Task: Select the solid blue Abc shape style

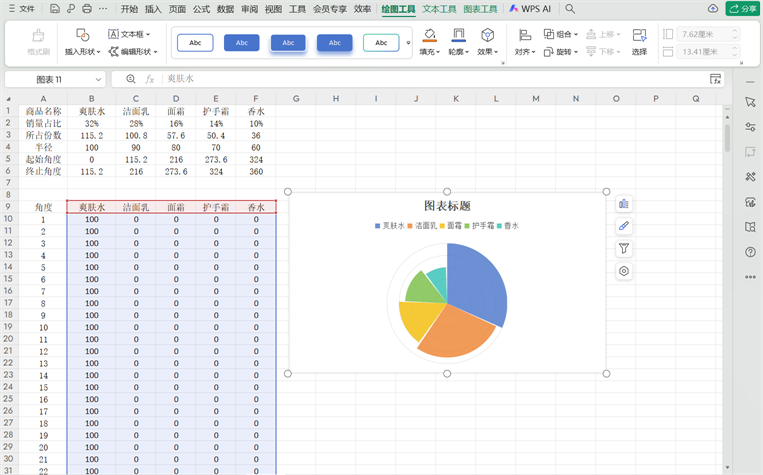Action: 241,43
